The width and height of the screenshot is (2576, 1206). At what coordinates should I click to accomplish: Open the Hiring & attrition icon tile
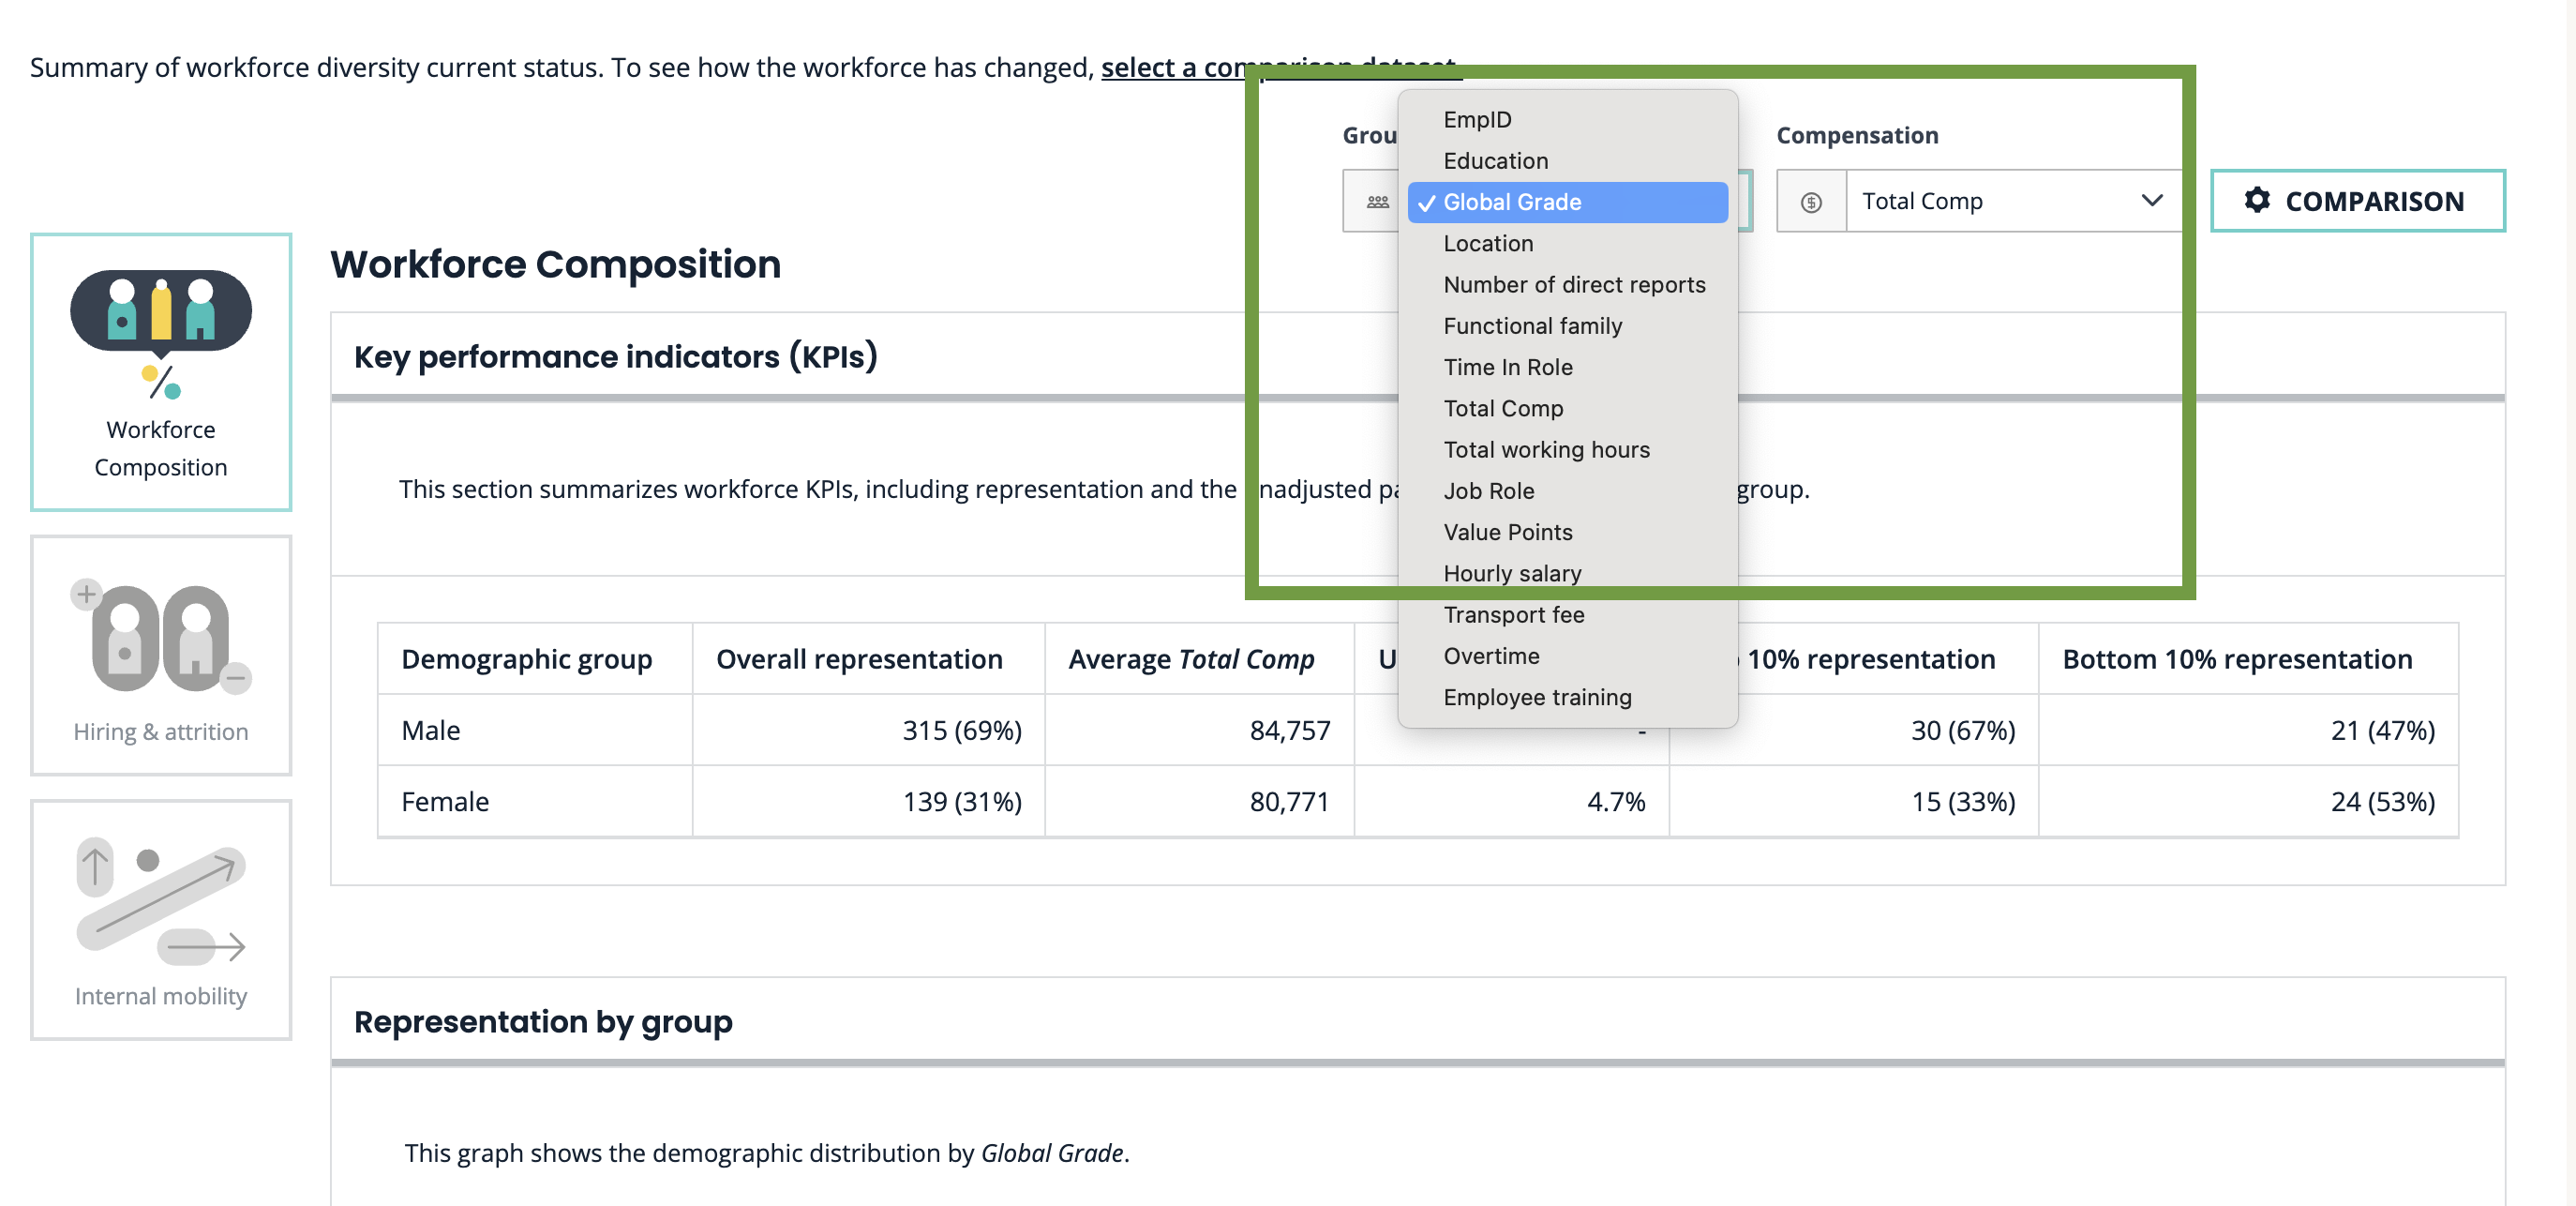click(x=160, y=655)
